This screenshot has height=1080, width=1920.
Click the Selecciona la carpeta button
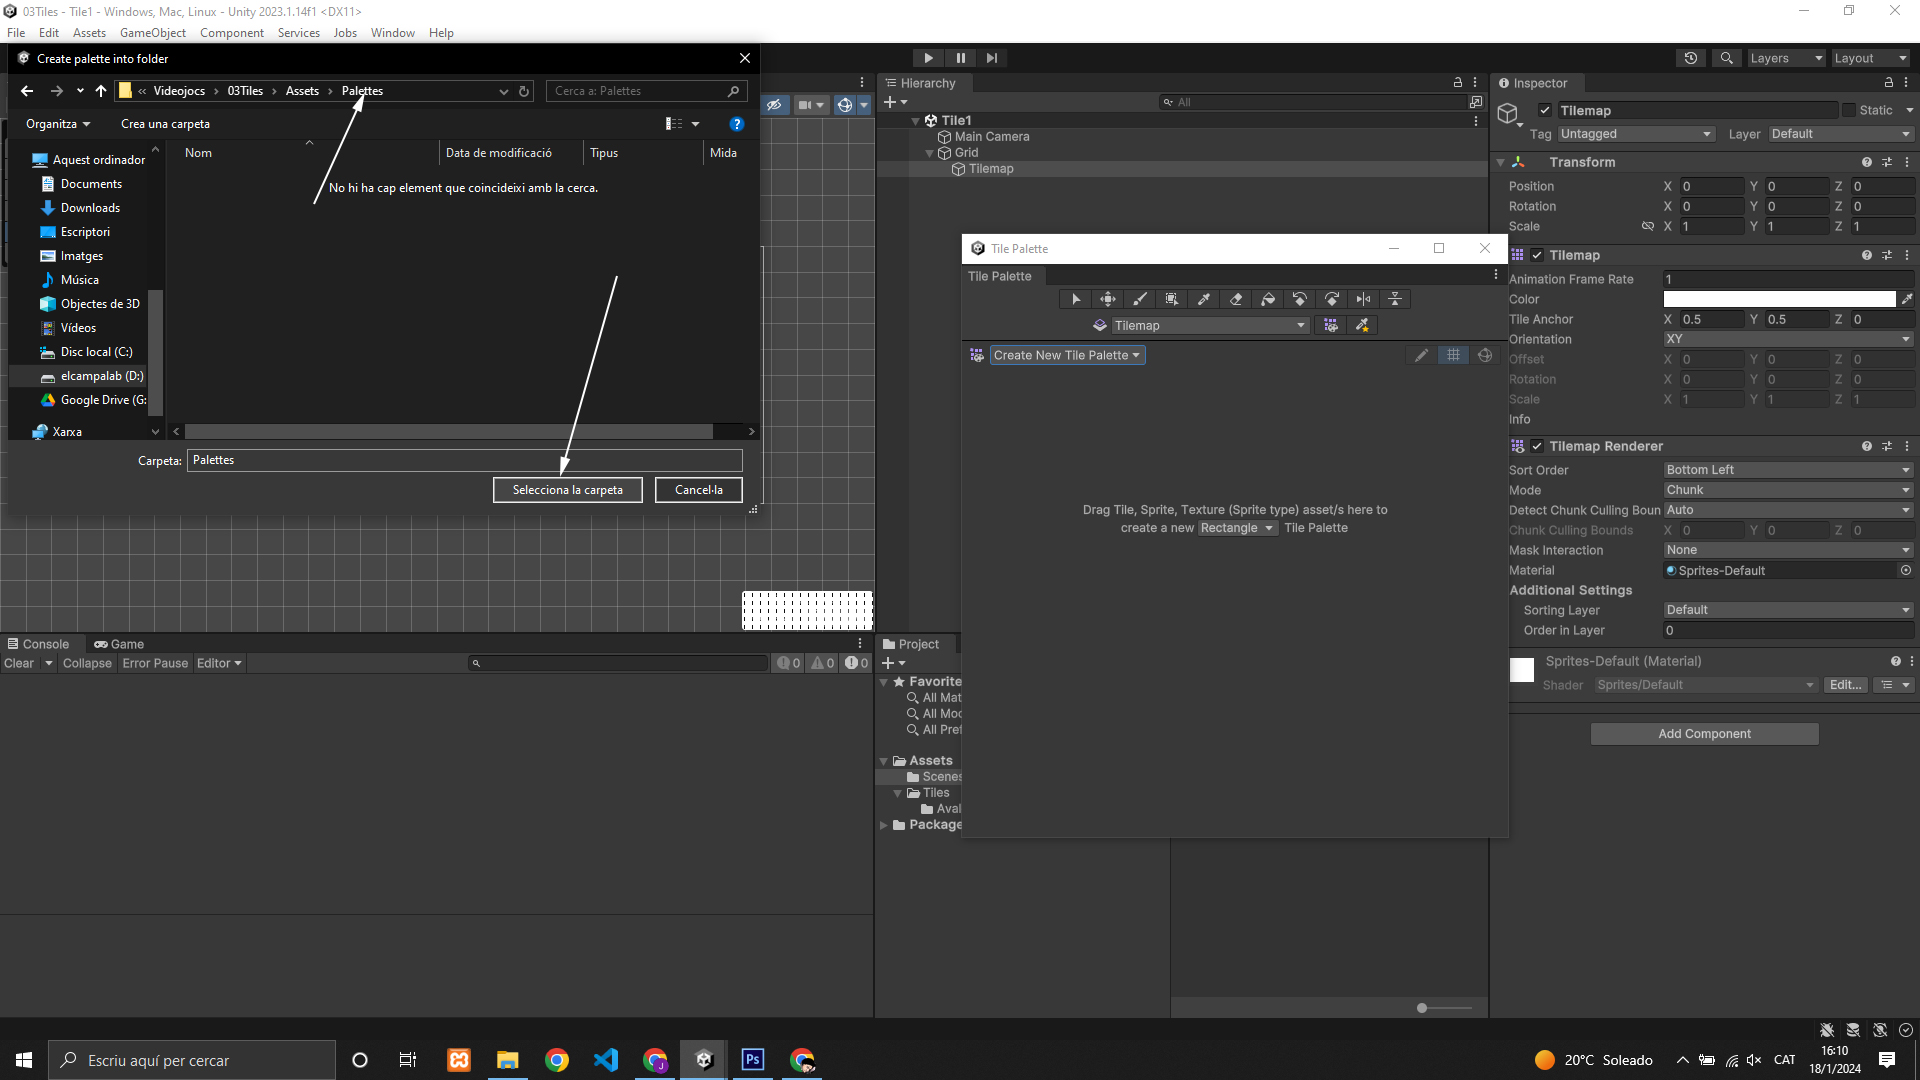(567, 490)
